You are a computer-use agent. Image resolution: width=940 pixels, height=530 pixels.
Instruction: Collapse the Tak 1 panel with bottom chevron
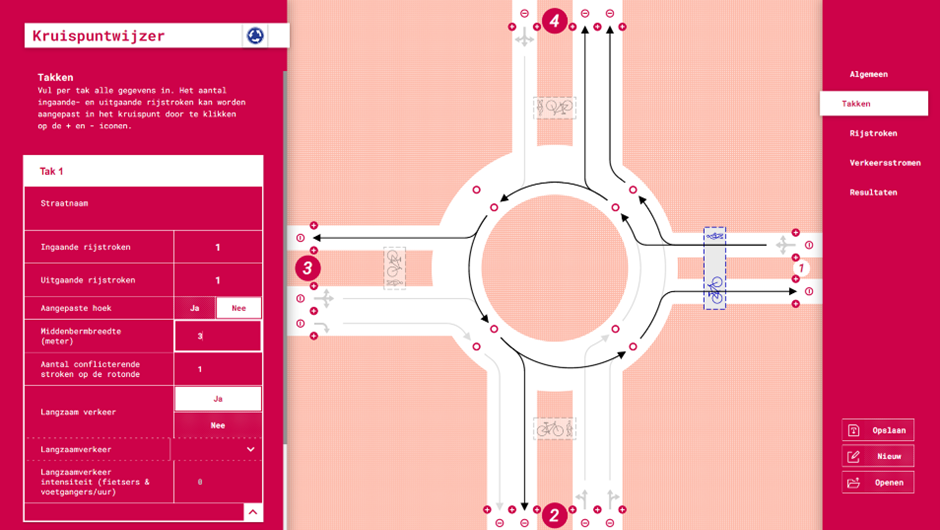253,512
